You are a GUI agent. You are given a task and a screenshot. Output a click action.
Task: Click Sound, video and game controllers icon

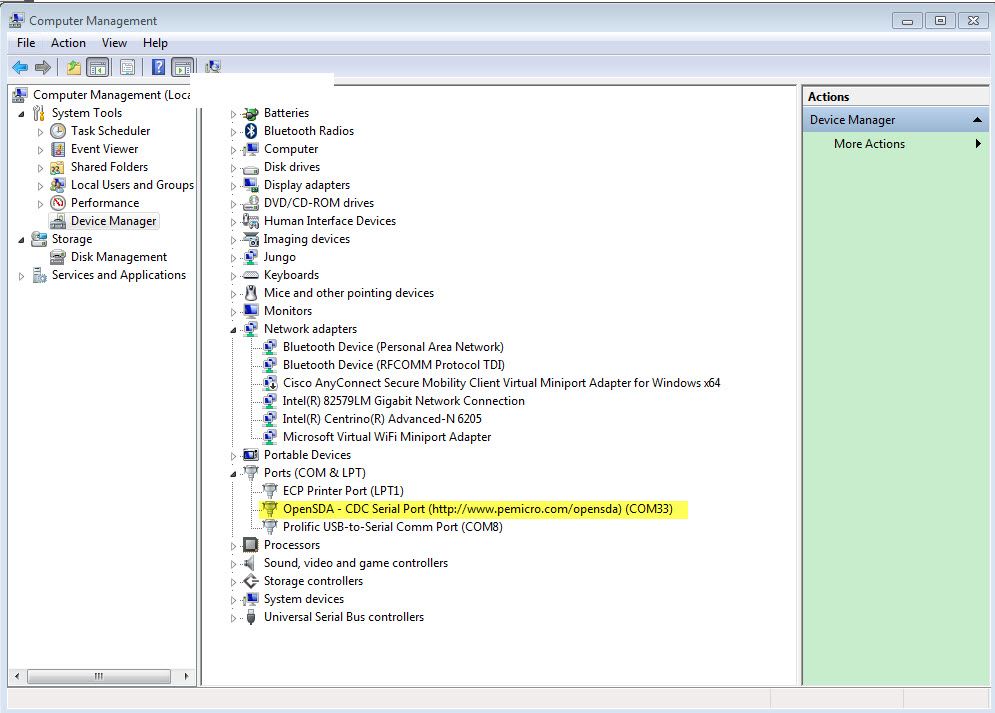click(251, 563)
